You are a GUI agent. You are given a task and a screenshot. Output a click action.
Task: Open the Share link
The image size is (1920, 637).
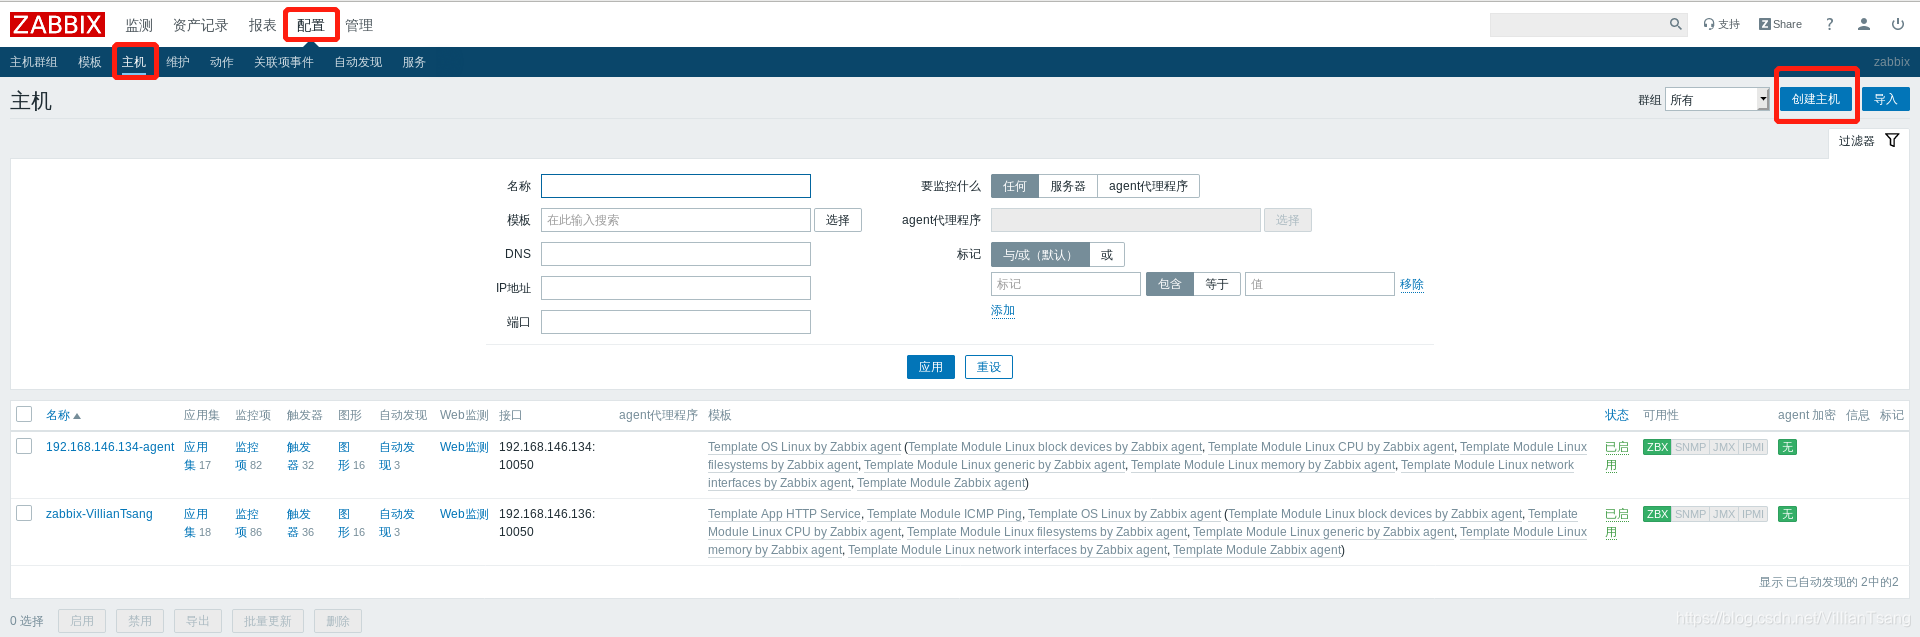(x=1780, y=24)
